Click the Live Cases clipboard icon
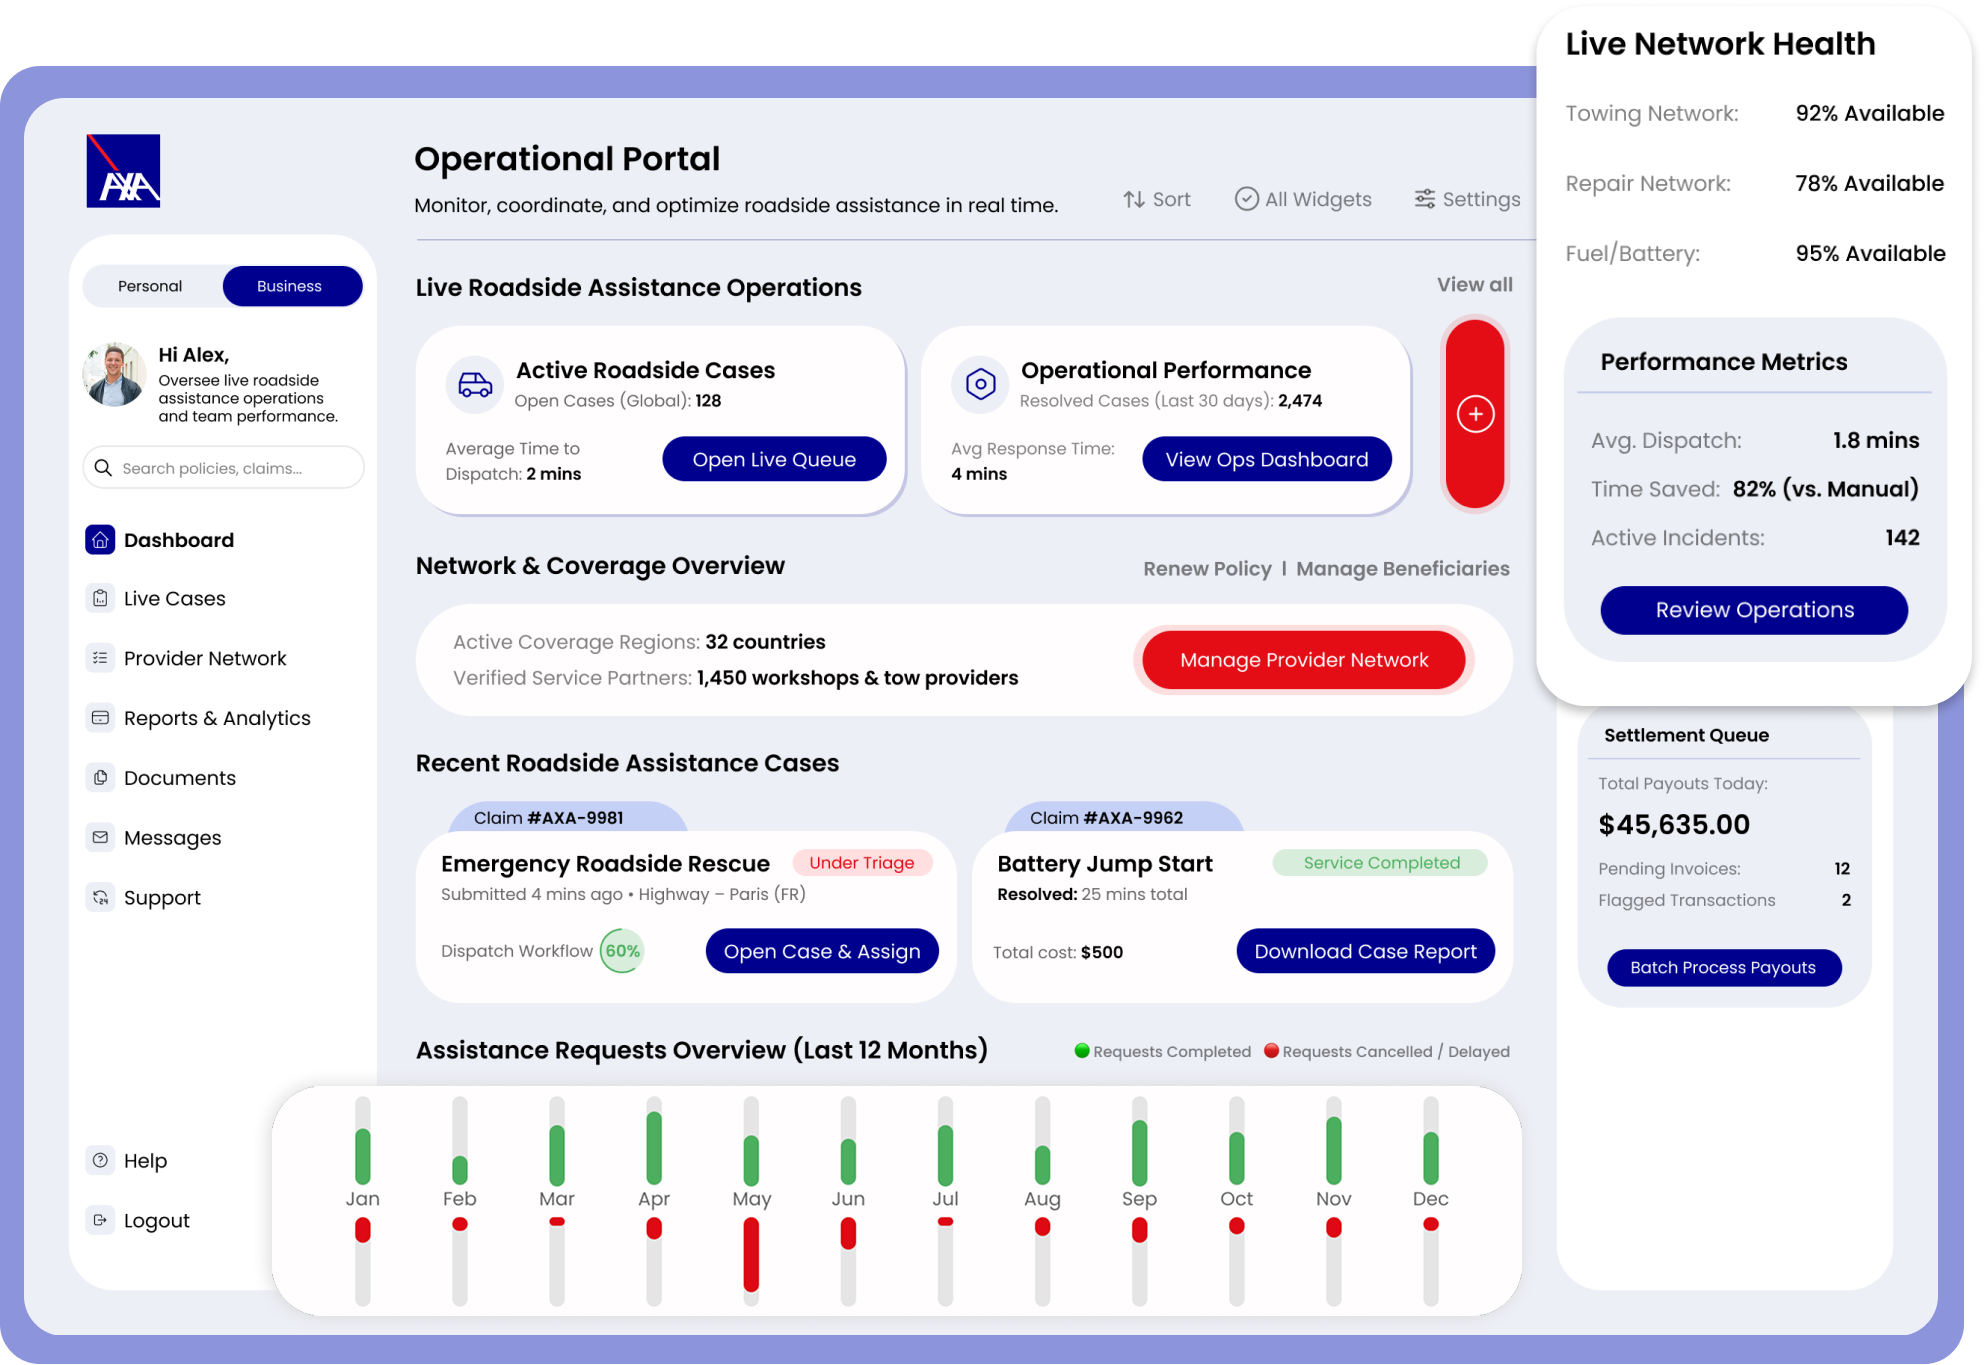Image resolution: width=1984 pixels, height=1365 pixels. (x=100, y=598)
